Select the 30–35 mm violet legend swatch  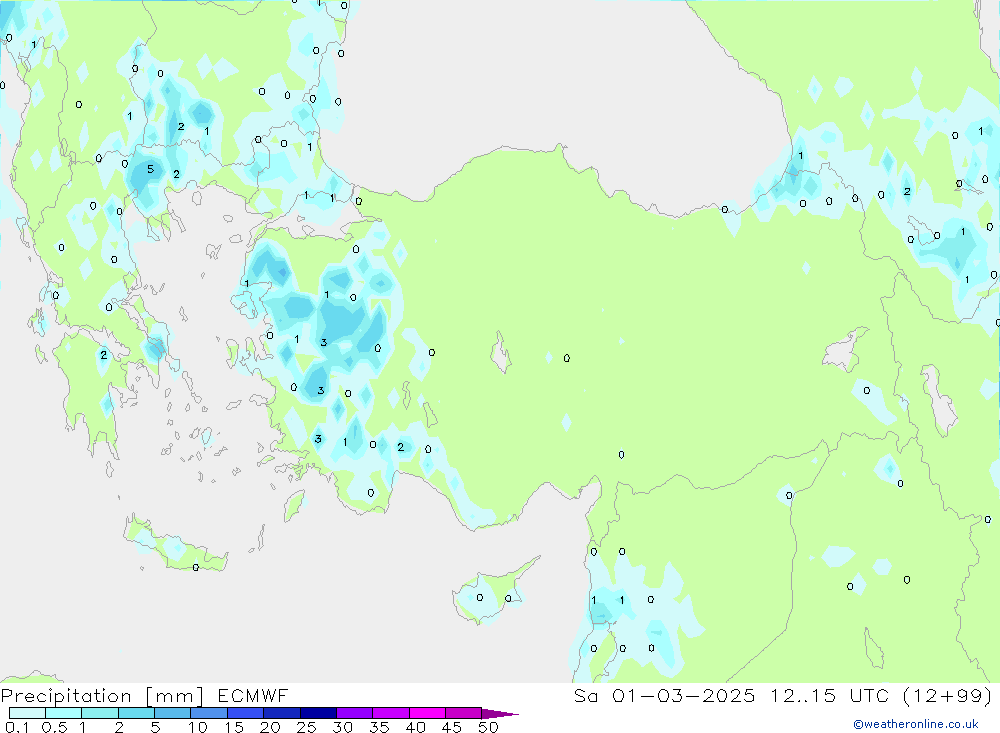[354, 713]
